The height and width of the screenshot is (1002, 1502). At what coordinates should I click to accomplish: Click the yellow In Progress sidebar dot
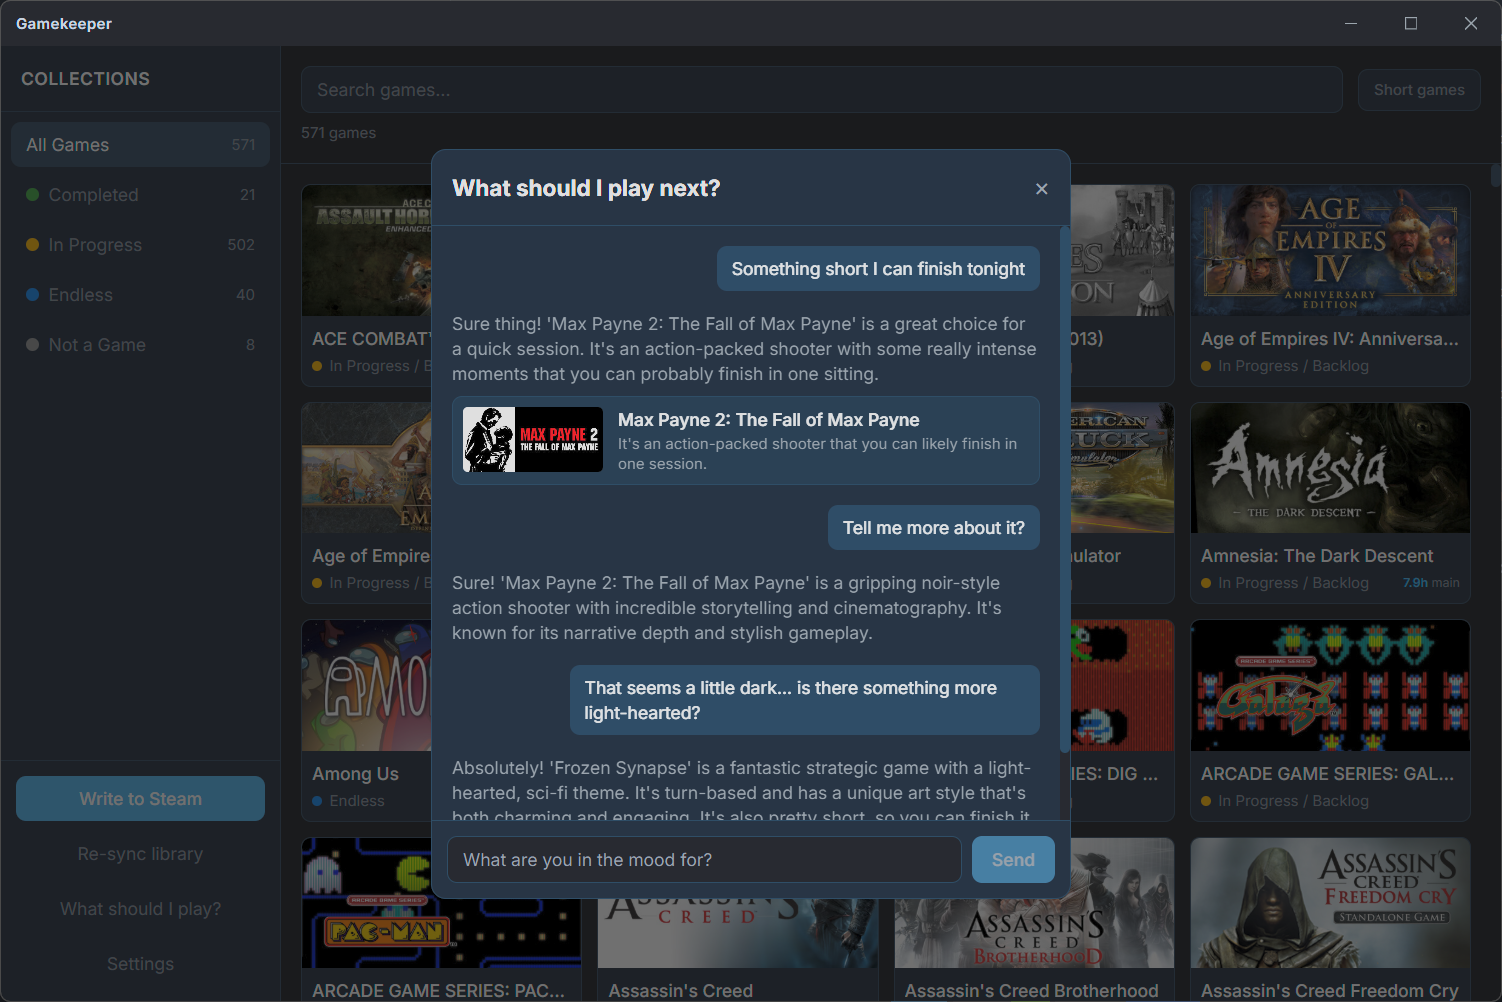click(x=32, y=245)
